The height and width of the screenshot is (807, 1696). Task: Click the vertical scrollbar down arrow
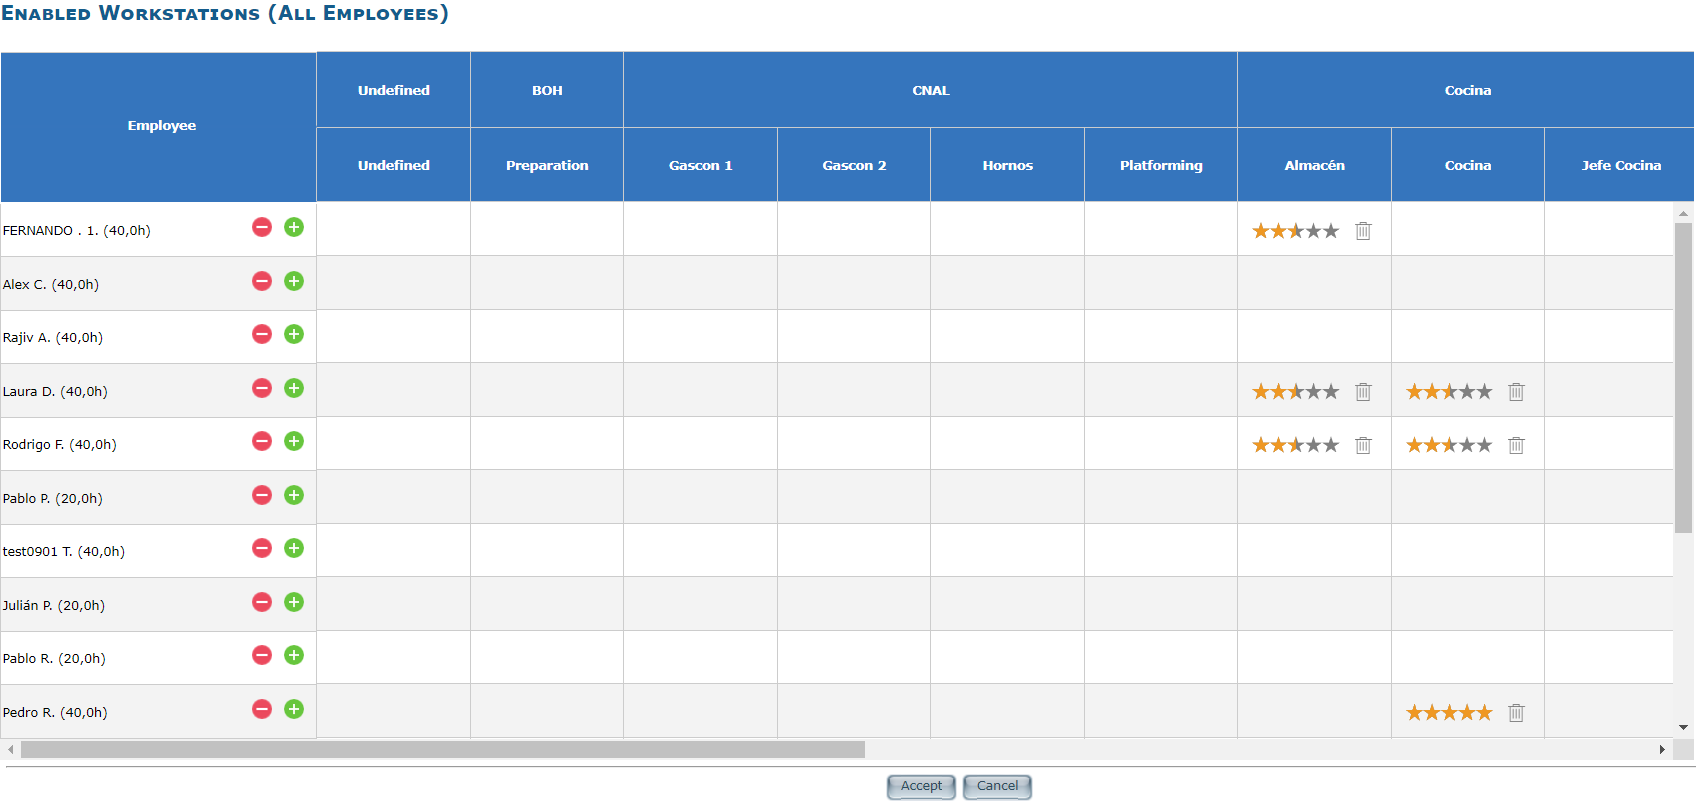click(1684, 727)
